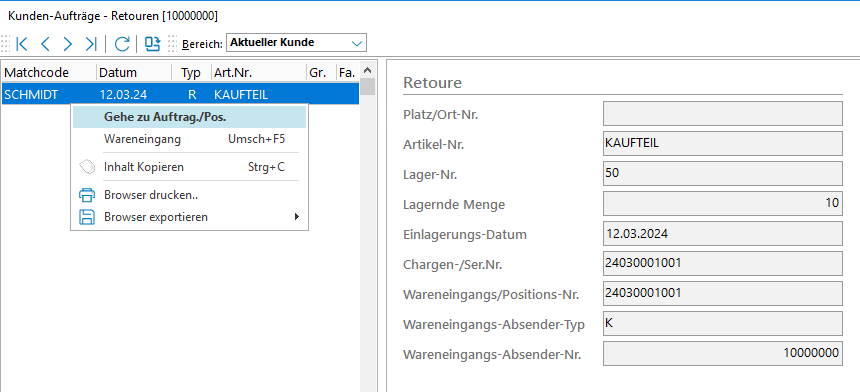This screenshot has width=860, height=392.
Task: Click the Lagernde Menge field
Action: tap(723, 203)
